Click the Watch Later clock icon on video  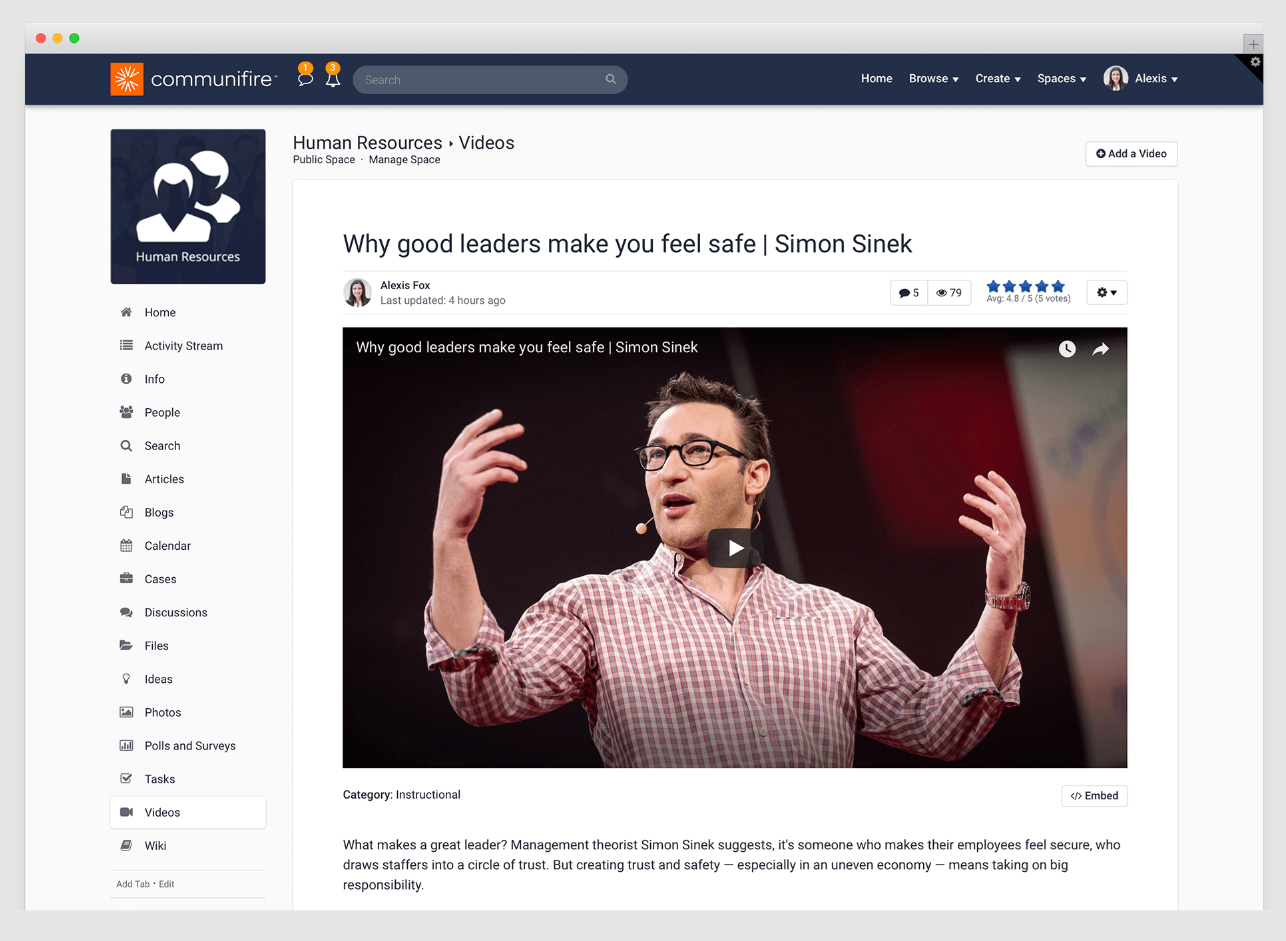point(1067,349)
